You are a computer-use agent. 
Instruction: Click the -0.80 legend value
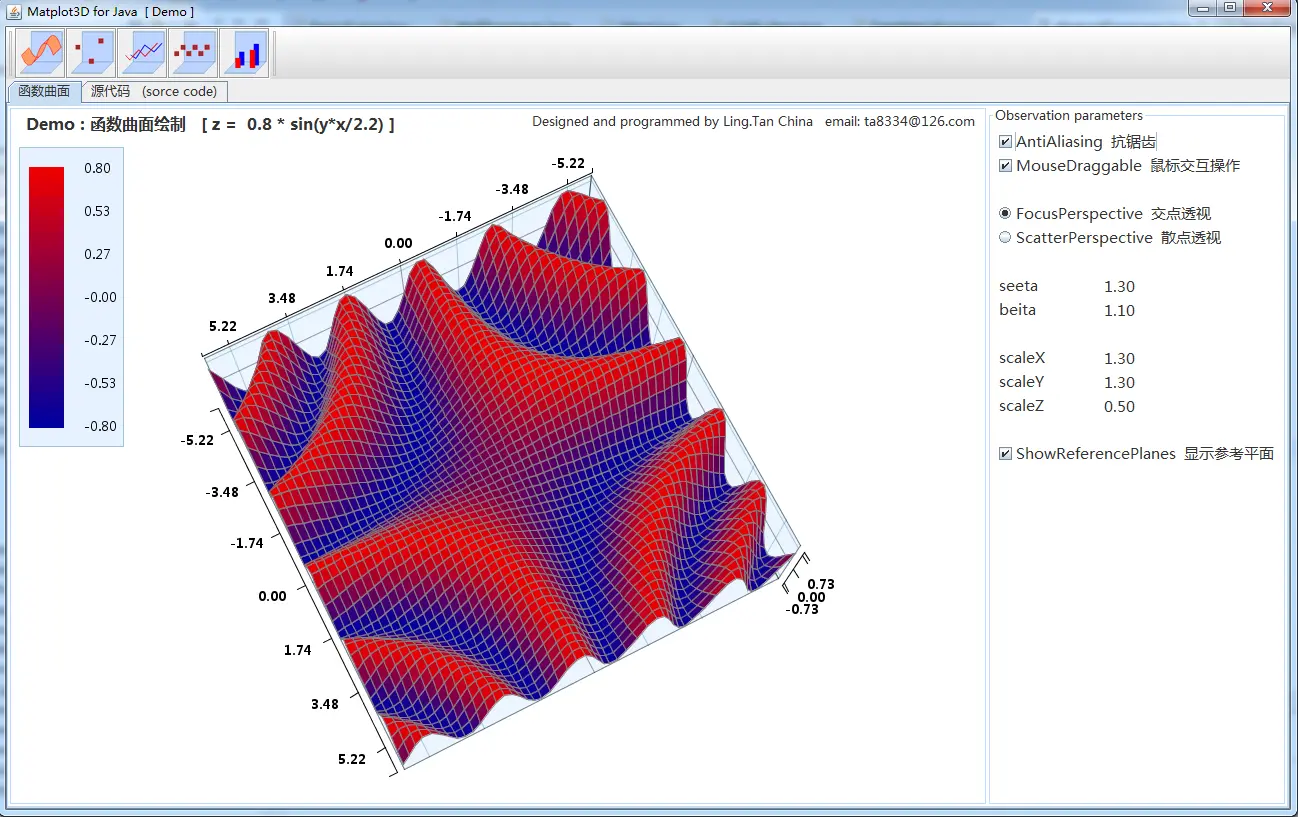tap(101, 427)
